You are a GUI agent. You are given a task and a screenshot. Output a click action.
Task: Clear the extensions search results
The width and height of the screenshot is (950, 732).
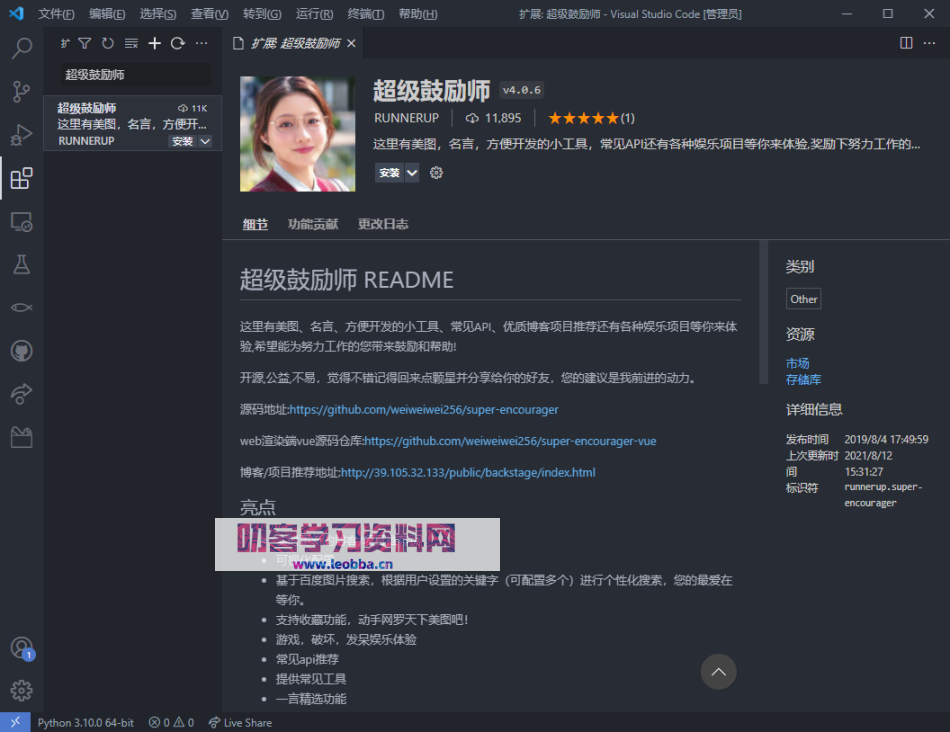pos(131,43)
